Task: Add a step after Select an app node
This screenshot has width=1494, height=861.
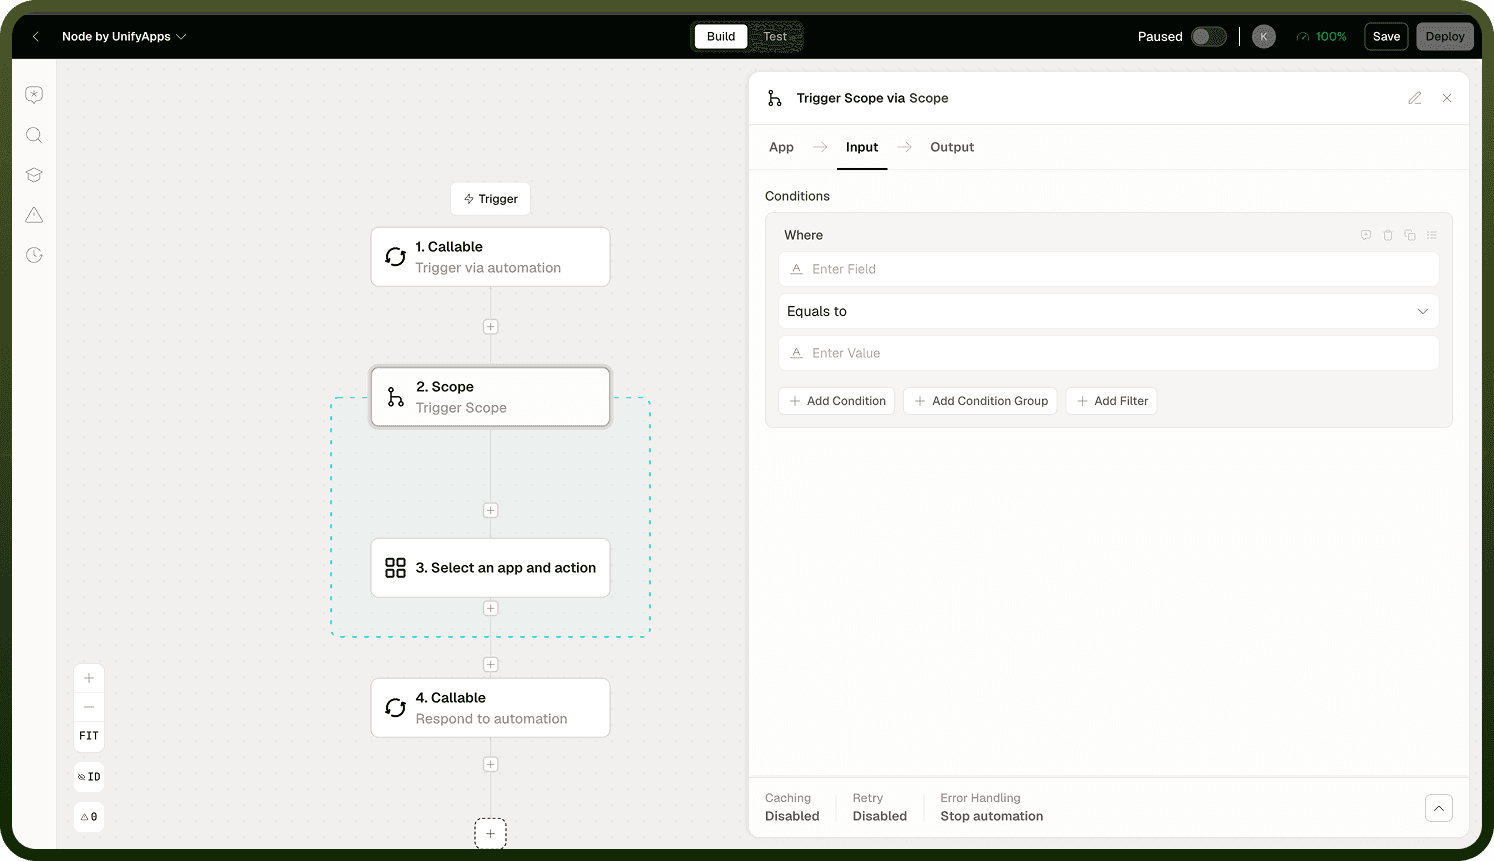Action: click(490, 608)
